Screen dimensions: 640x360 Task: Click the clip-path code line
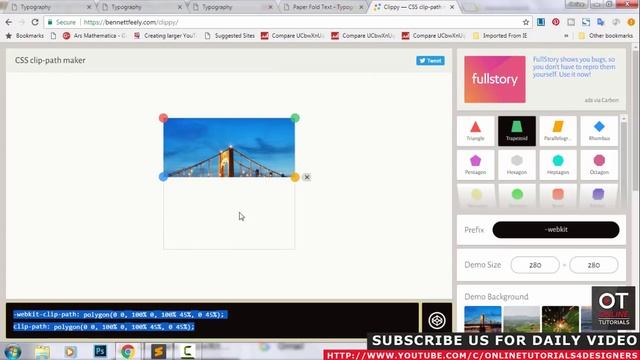(104, 327)
